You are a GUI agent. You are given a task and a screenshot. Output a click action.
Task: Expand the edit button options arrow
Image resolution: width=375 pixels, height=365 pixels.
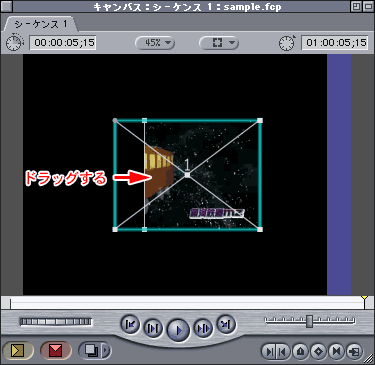coord(106,350)
